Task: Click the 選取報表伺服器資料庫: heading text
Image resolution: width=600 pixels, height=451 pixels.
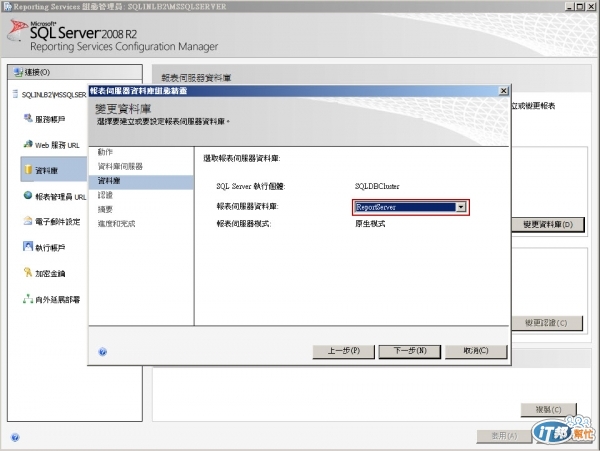Action: 241,158
